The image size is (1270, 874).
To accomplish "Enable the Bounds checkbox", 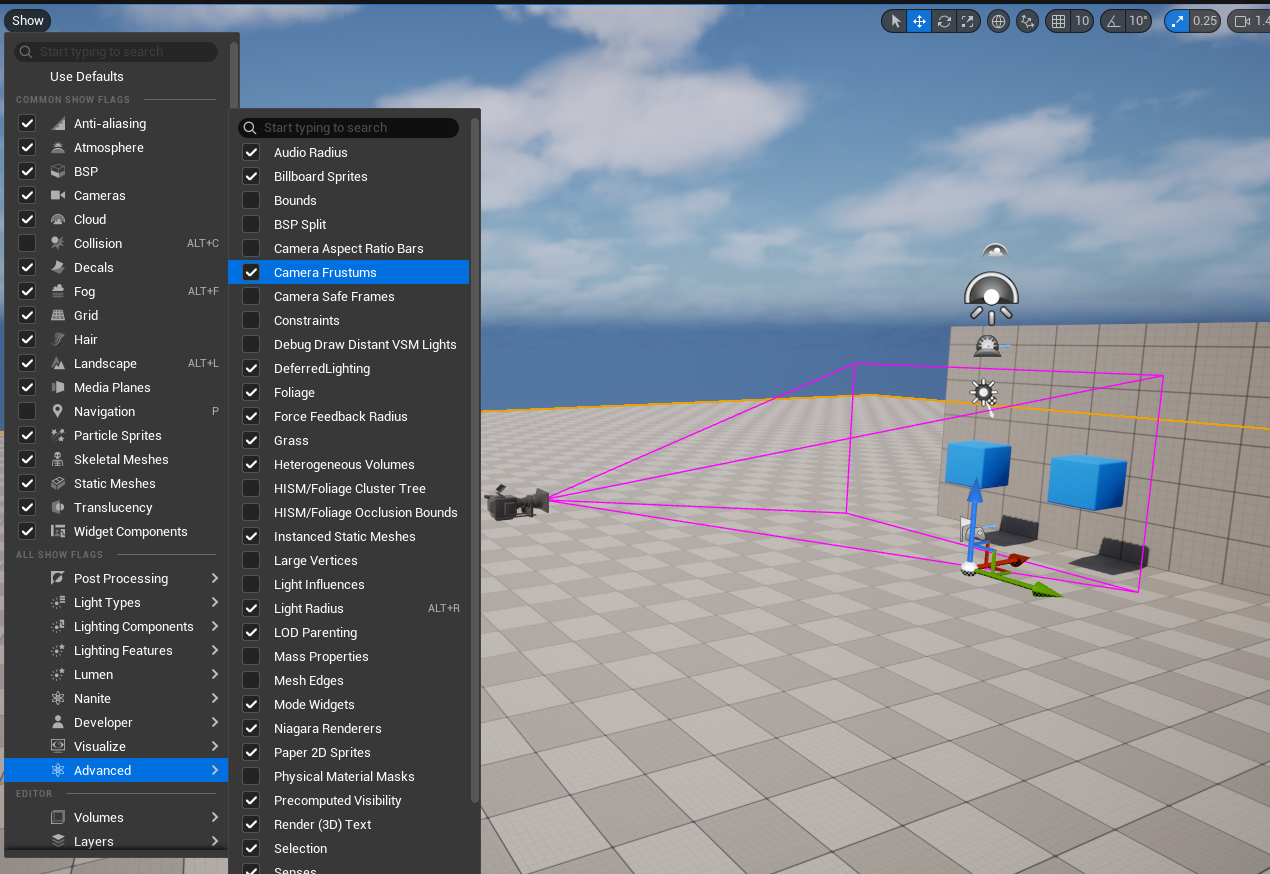I will click(x=251, y=200).
